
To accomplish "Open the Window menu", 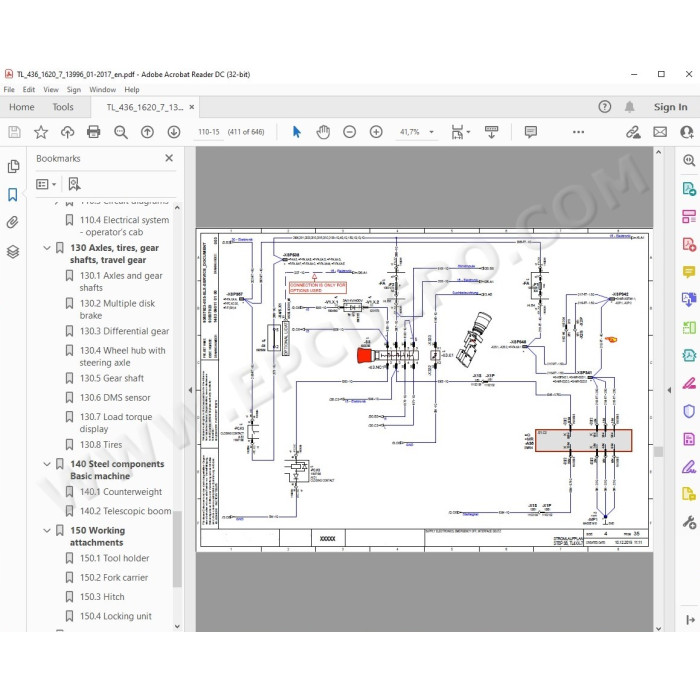I will [x=102, y=89].
